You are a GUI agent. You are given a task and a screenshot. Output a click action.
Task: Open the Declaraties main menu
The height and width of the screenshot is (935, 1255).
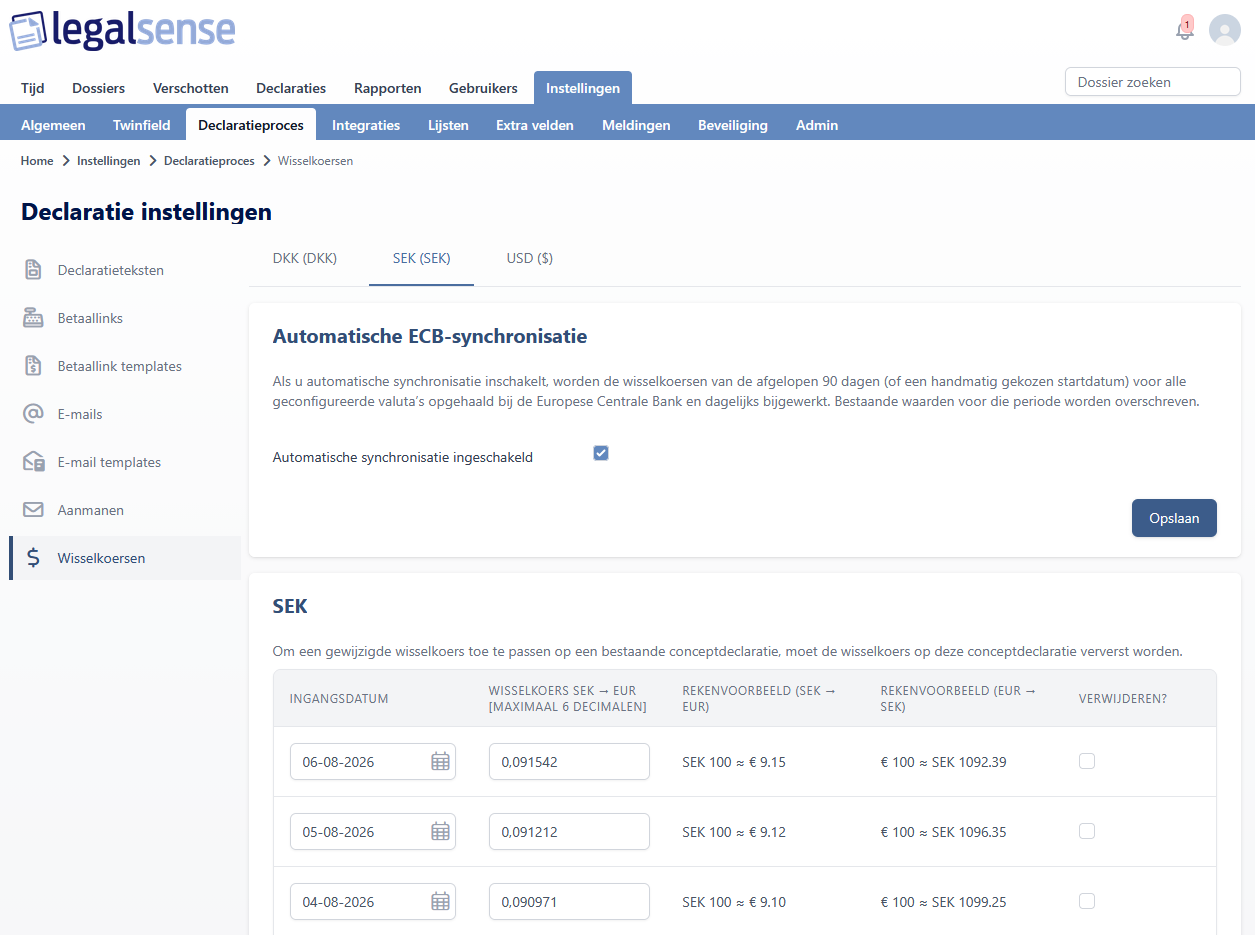(x=291, y=88)
